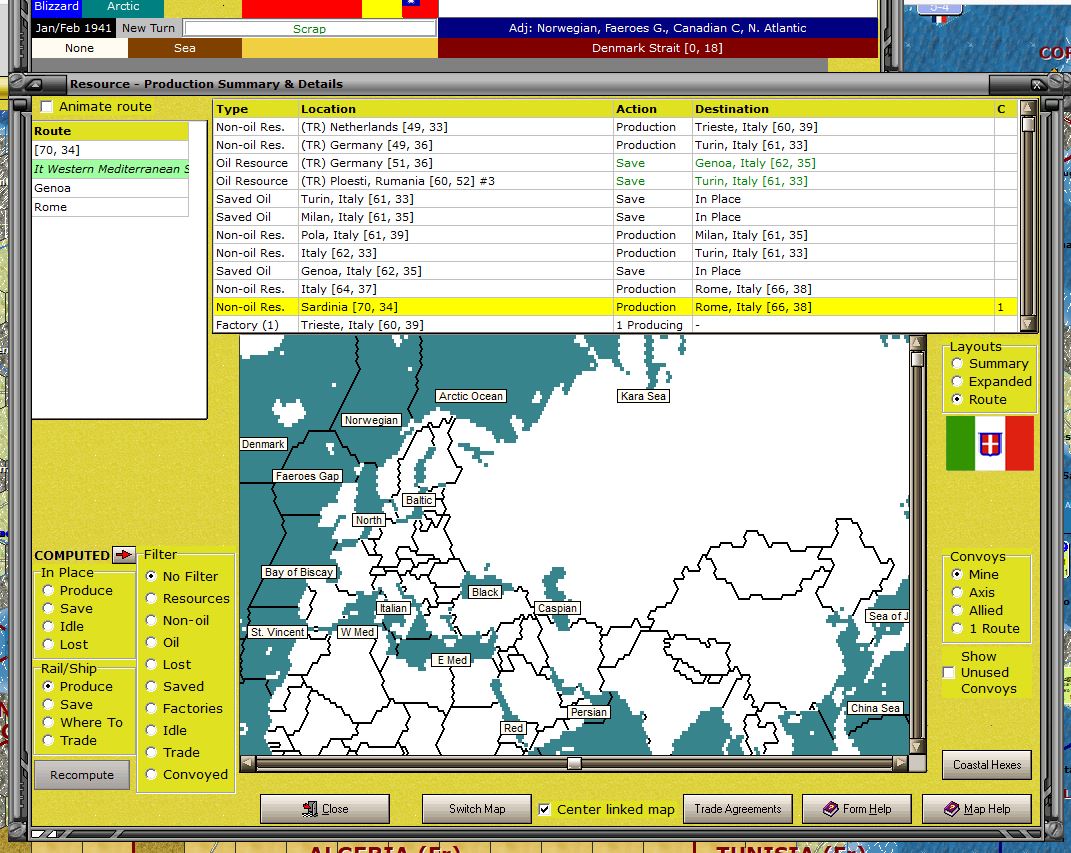Click the door icon on Close button
This screenshot has height=853, width=1071.
(311, 809)
